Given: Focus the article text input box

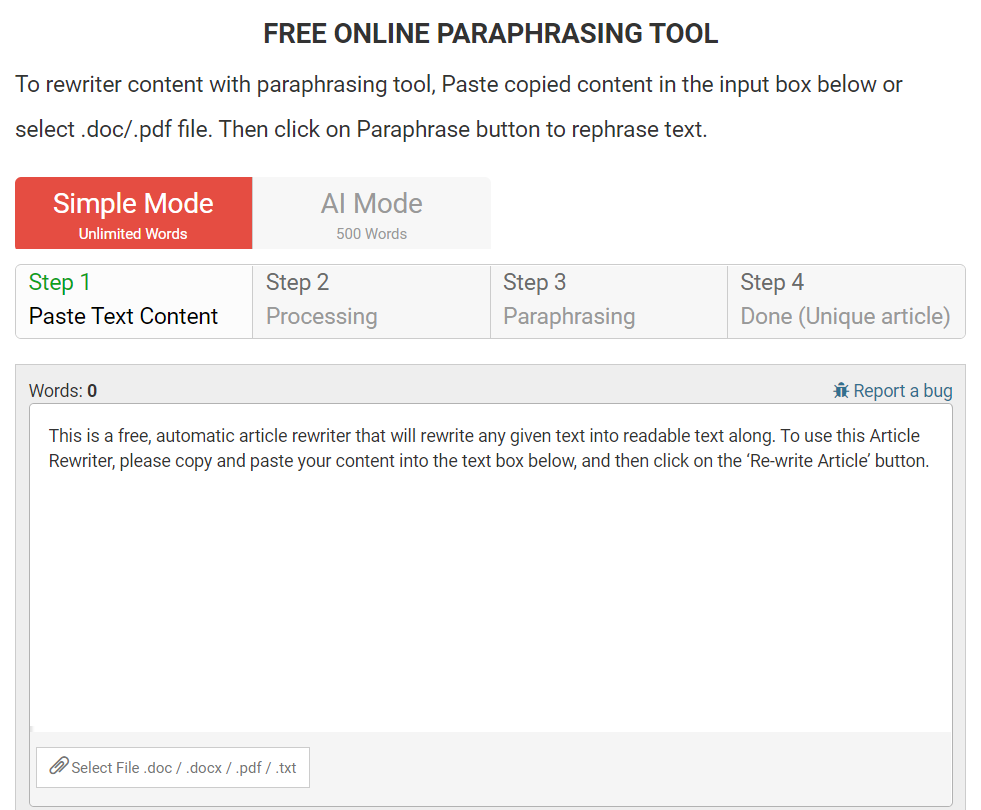Looking at the screenshot, I should coord(490,600).
